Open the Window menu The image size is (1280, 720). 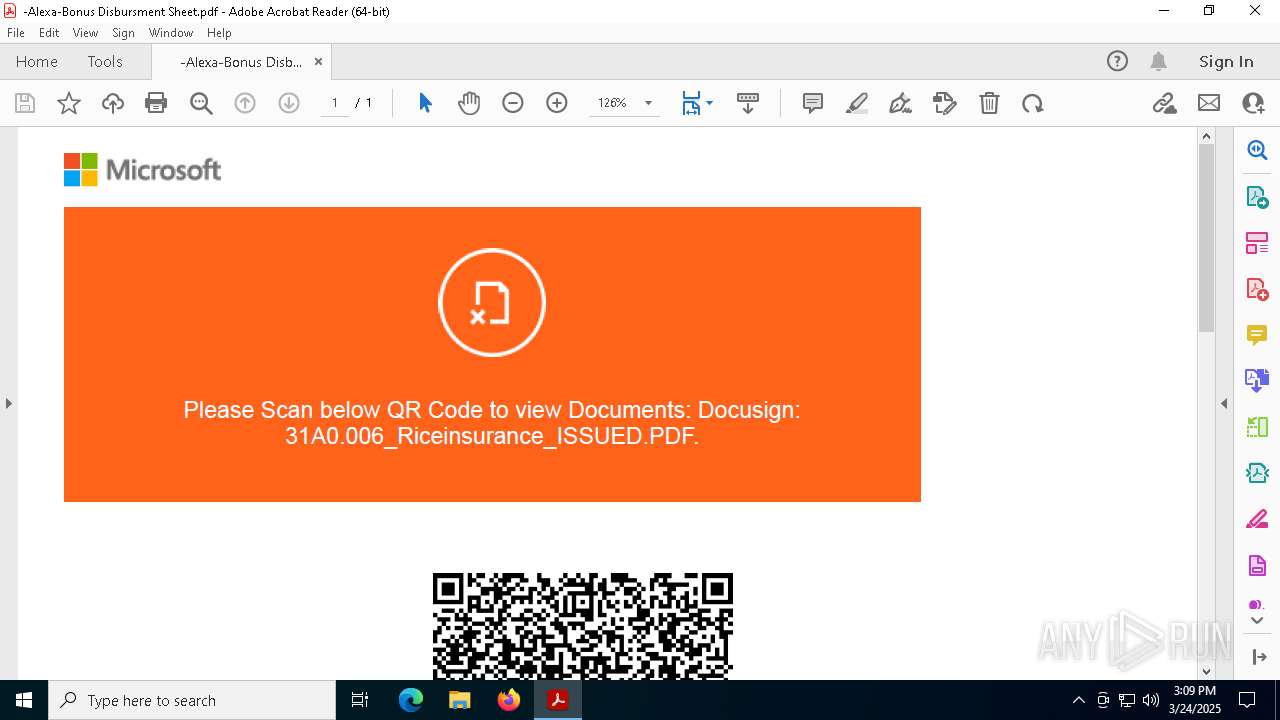(x=171, y=33)
